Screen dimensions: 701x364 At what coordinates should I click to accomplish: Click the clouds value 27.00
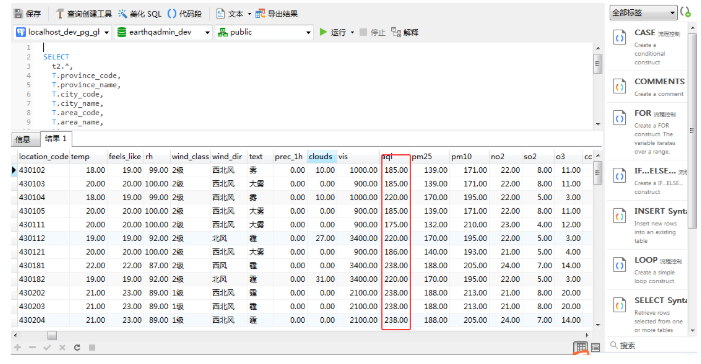(325, 238)
